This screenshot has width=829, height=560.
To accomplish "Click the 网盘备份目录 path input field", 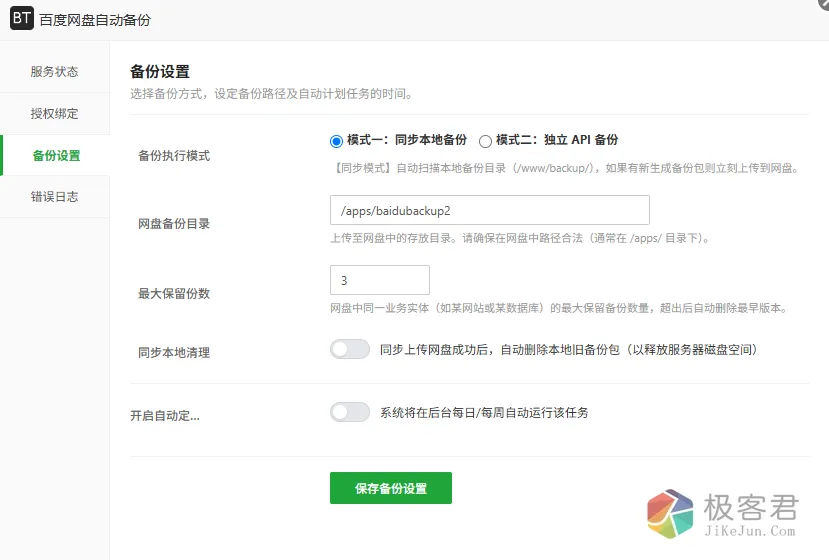I will 490,210.
